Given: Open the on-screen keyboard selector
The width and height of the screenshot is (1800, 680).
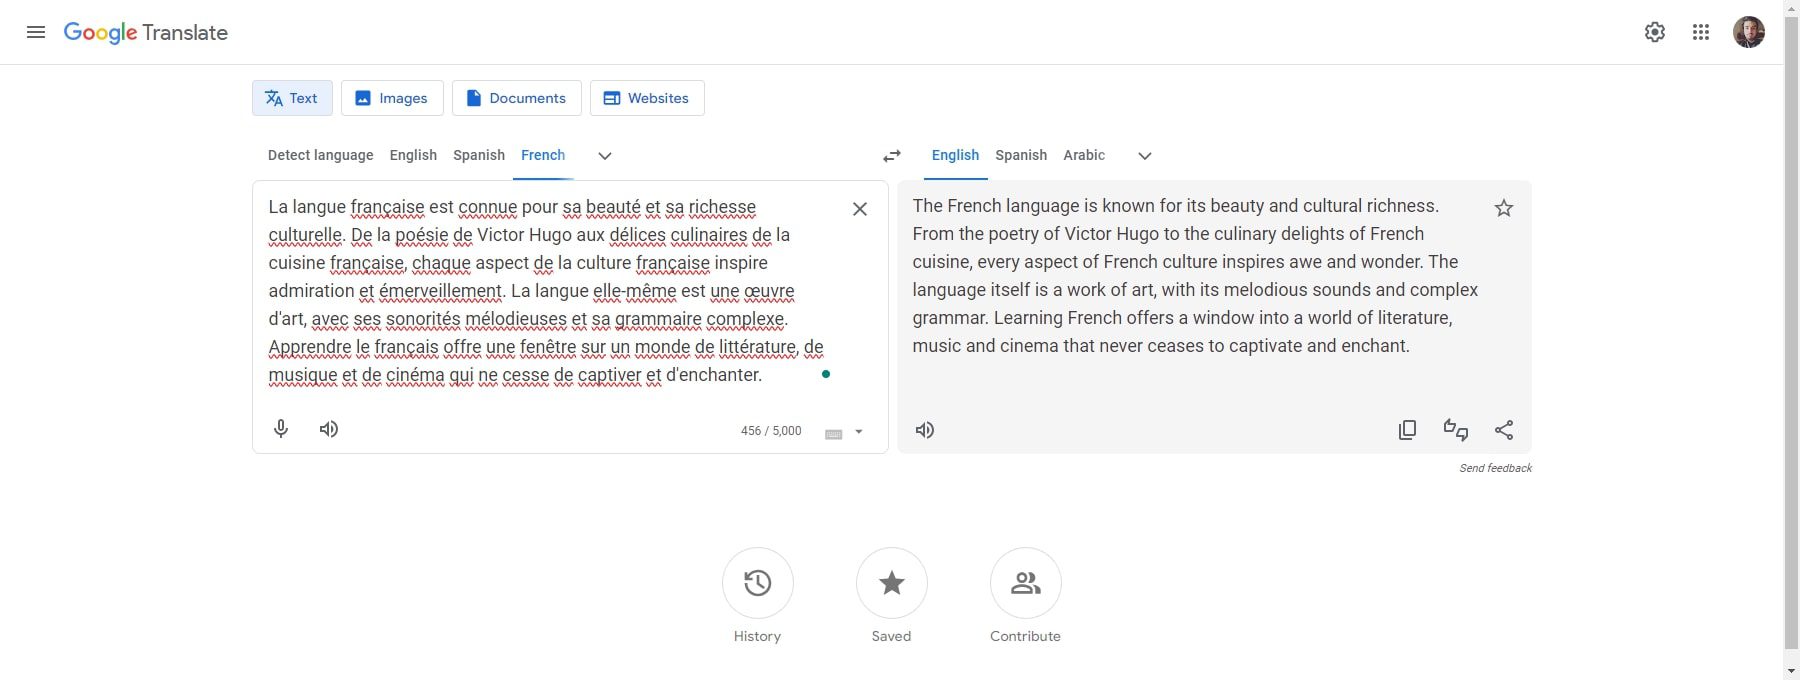Looking at the screenshot, I should tap(844, 431).
